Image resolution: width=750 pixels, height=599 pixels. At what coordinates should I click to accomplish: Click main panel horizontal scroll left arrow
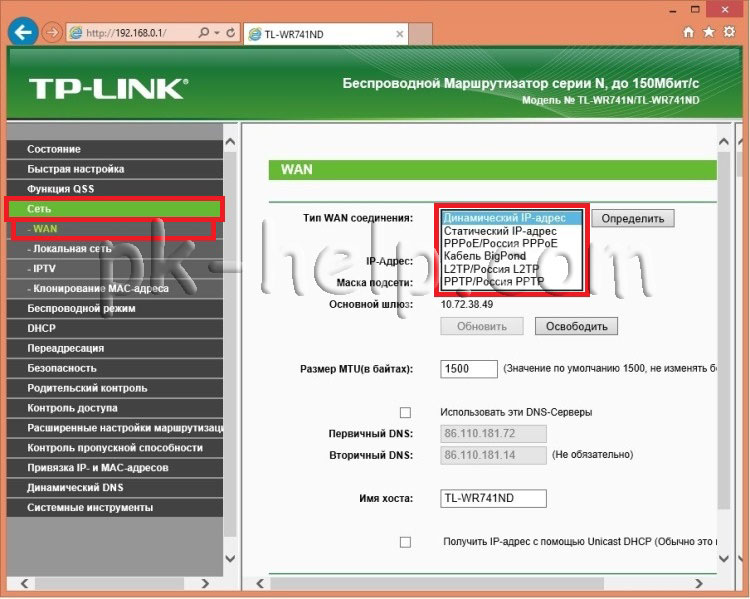[x=260, y=583]
